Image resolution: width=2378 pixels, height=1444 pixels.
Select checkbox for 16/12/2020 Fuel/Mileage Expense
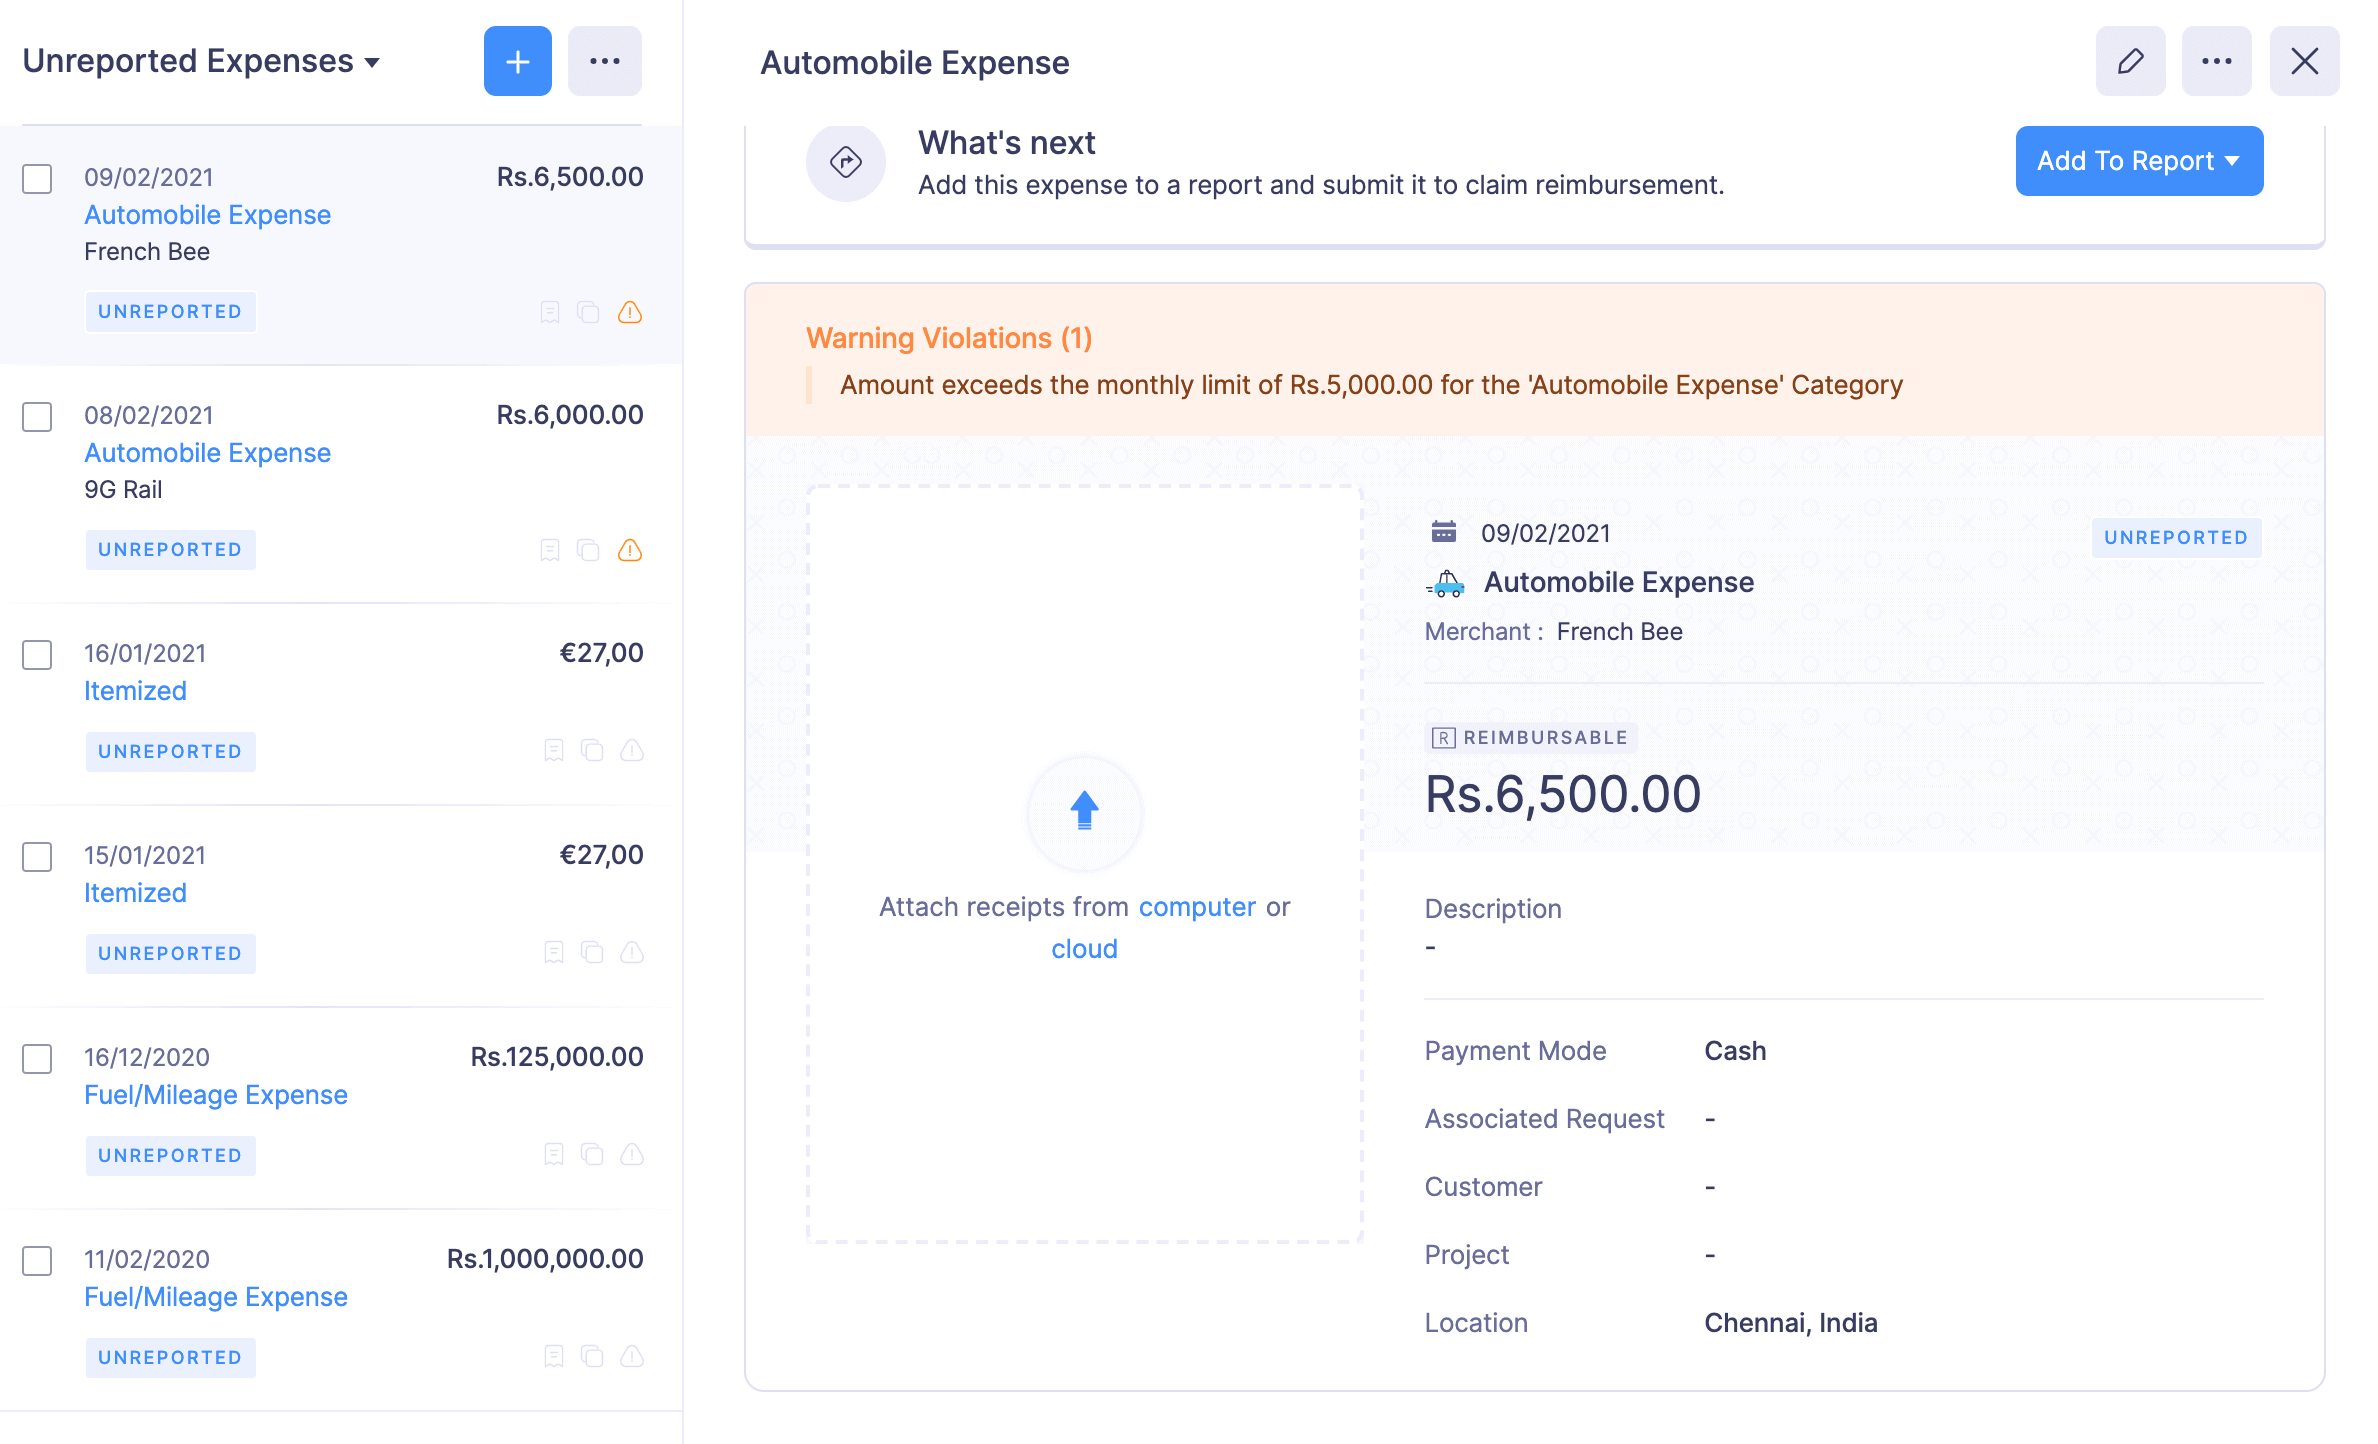point(37,1059)
